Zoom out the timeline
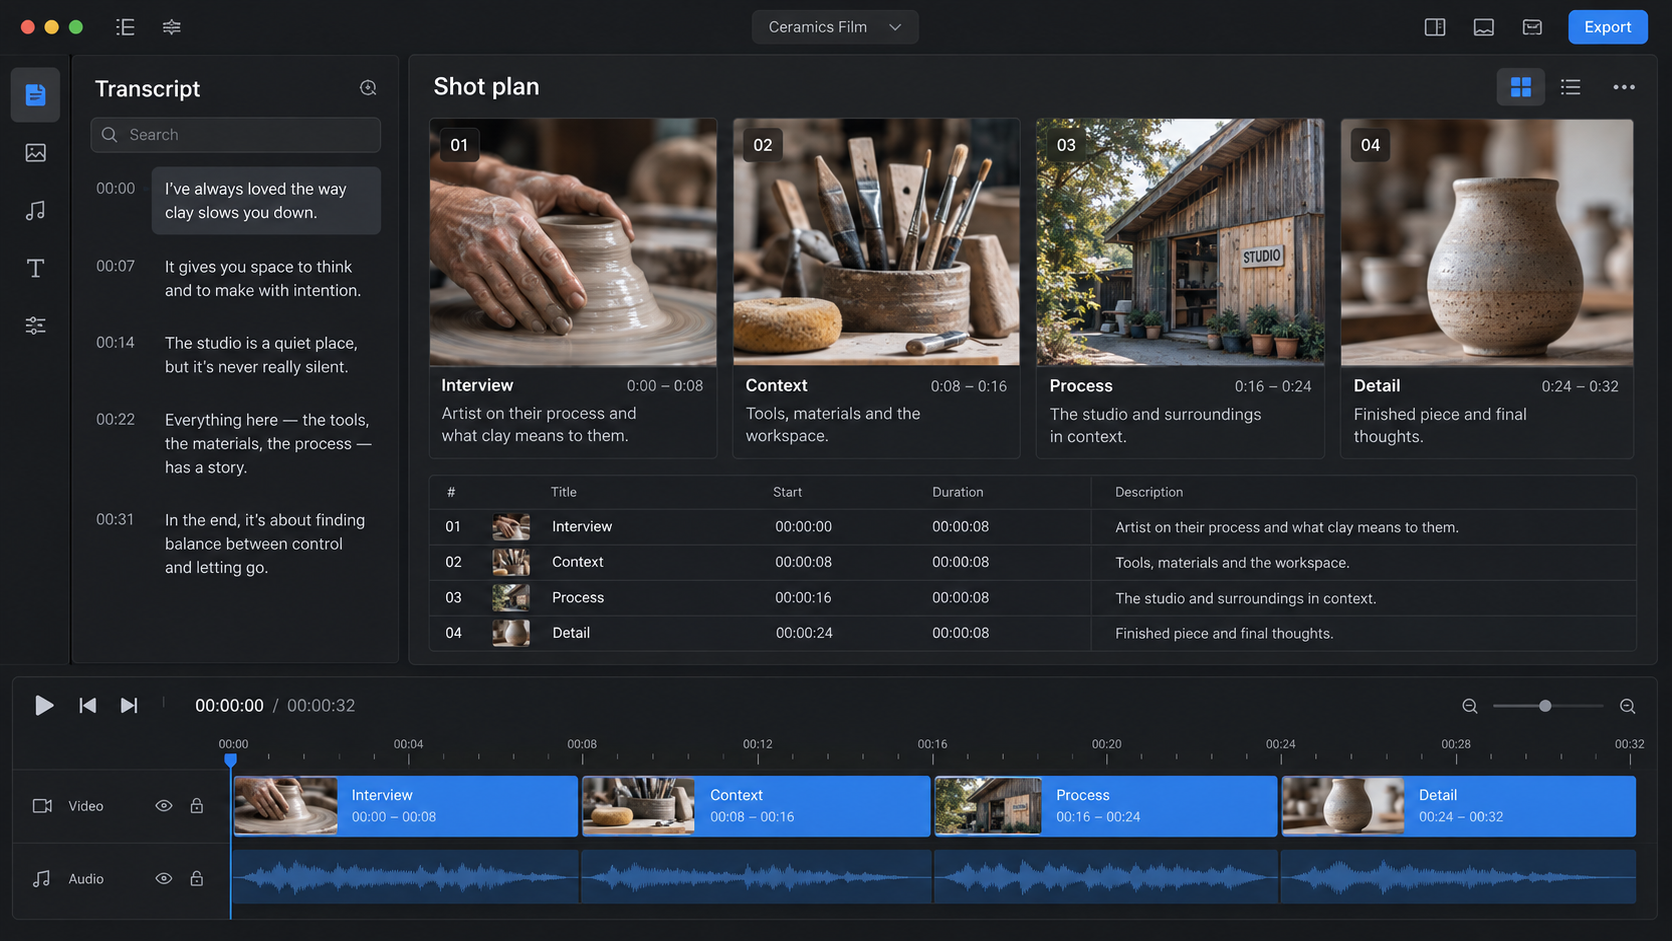Screen dimensions: 1672x941 [x=1470, y=706]
